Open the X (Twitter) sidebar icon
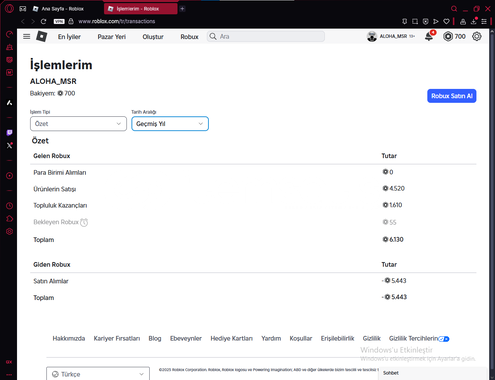495x380 pixels. [9, 146]
